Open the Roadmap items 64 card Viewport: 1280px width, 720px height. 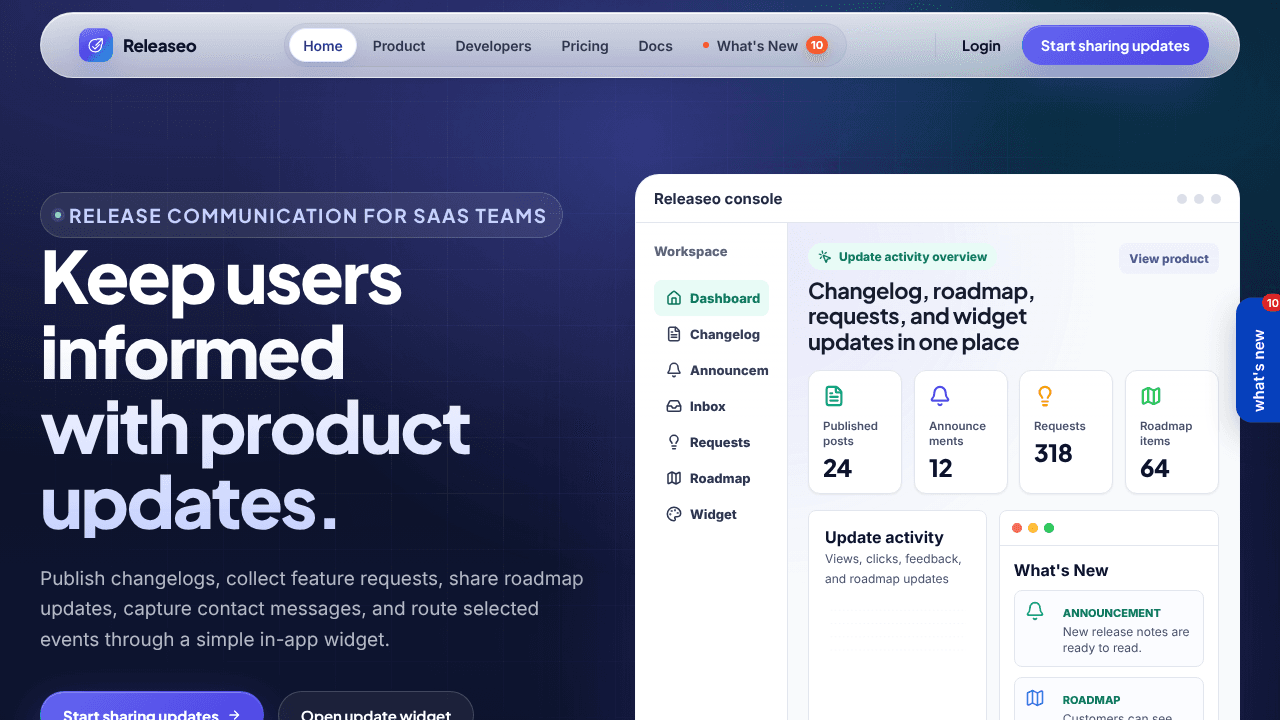tap(1172, 432)
